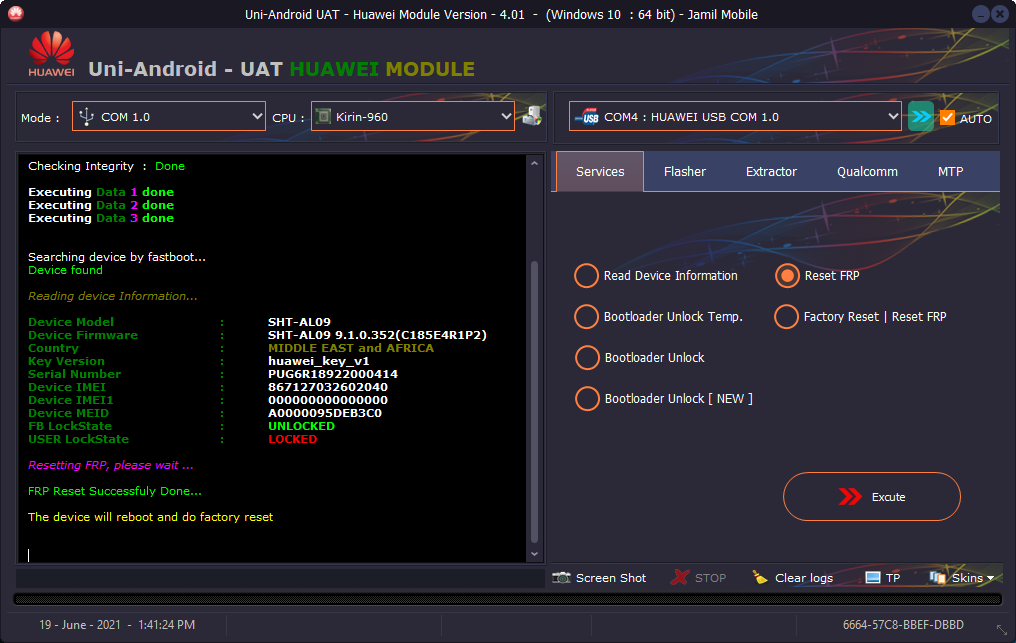Click the USB symbol in Mode dropdown

pos(86,117)
